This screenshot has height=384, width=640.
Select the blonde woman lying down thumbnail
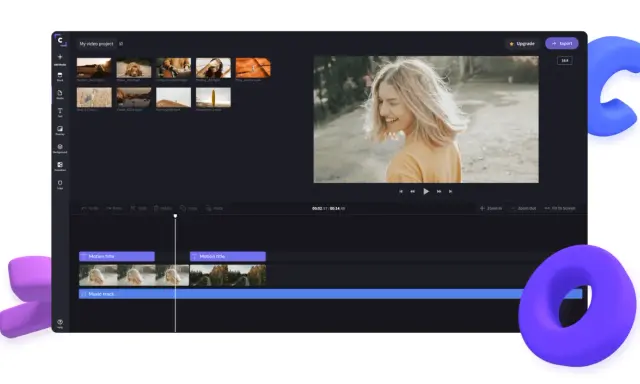coord(134,68)
